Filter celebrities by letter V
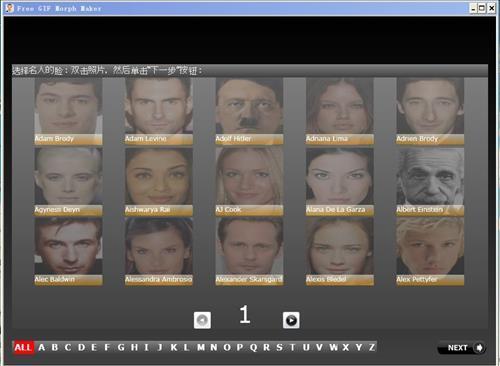This screenshot has width=500, height=366. point(319,347)
